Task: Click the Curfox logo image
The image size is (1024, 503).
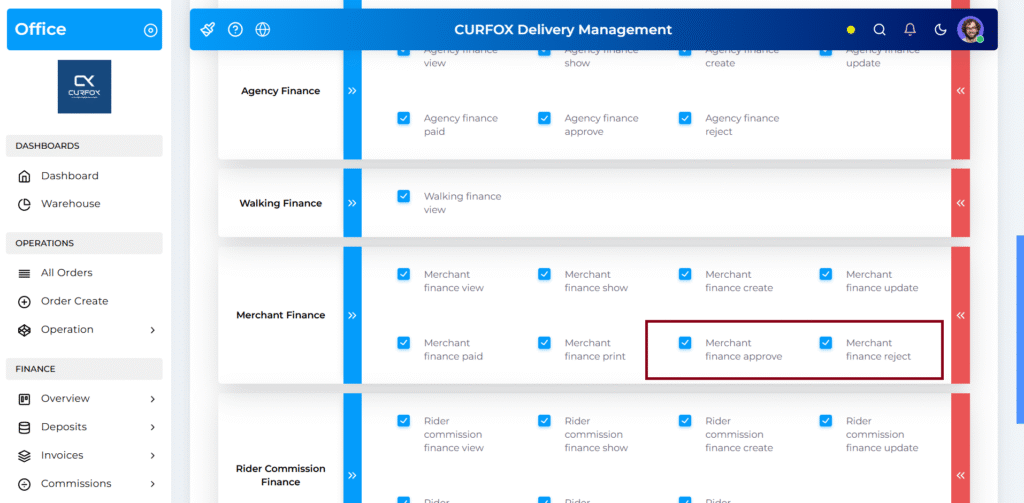Action: [84, 87]
